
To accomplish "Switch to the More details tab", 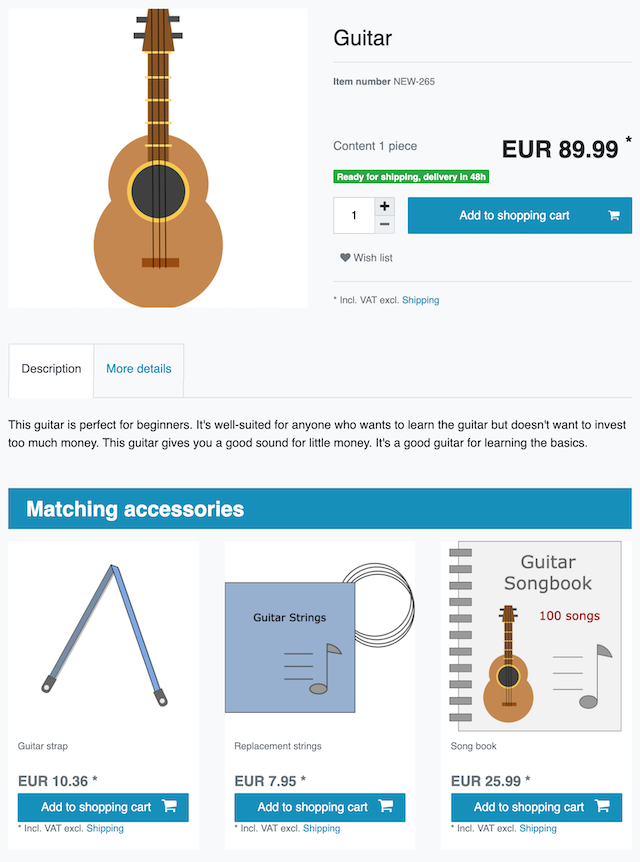I will pos(139,369).
